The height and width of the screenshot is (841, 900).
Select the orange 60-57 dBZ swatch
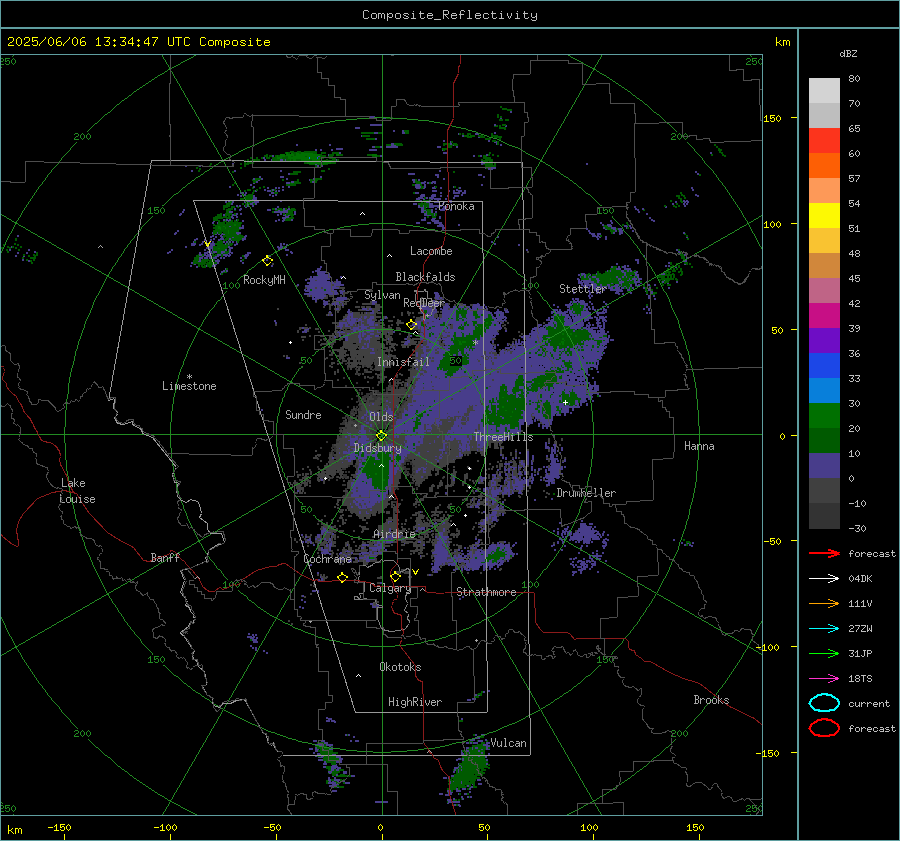click(x=824, y=166)
